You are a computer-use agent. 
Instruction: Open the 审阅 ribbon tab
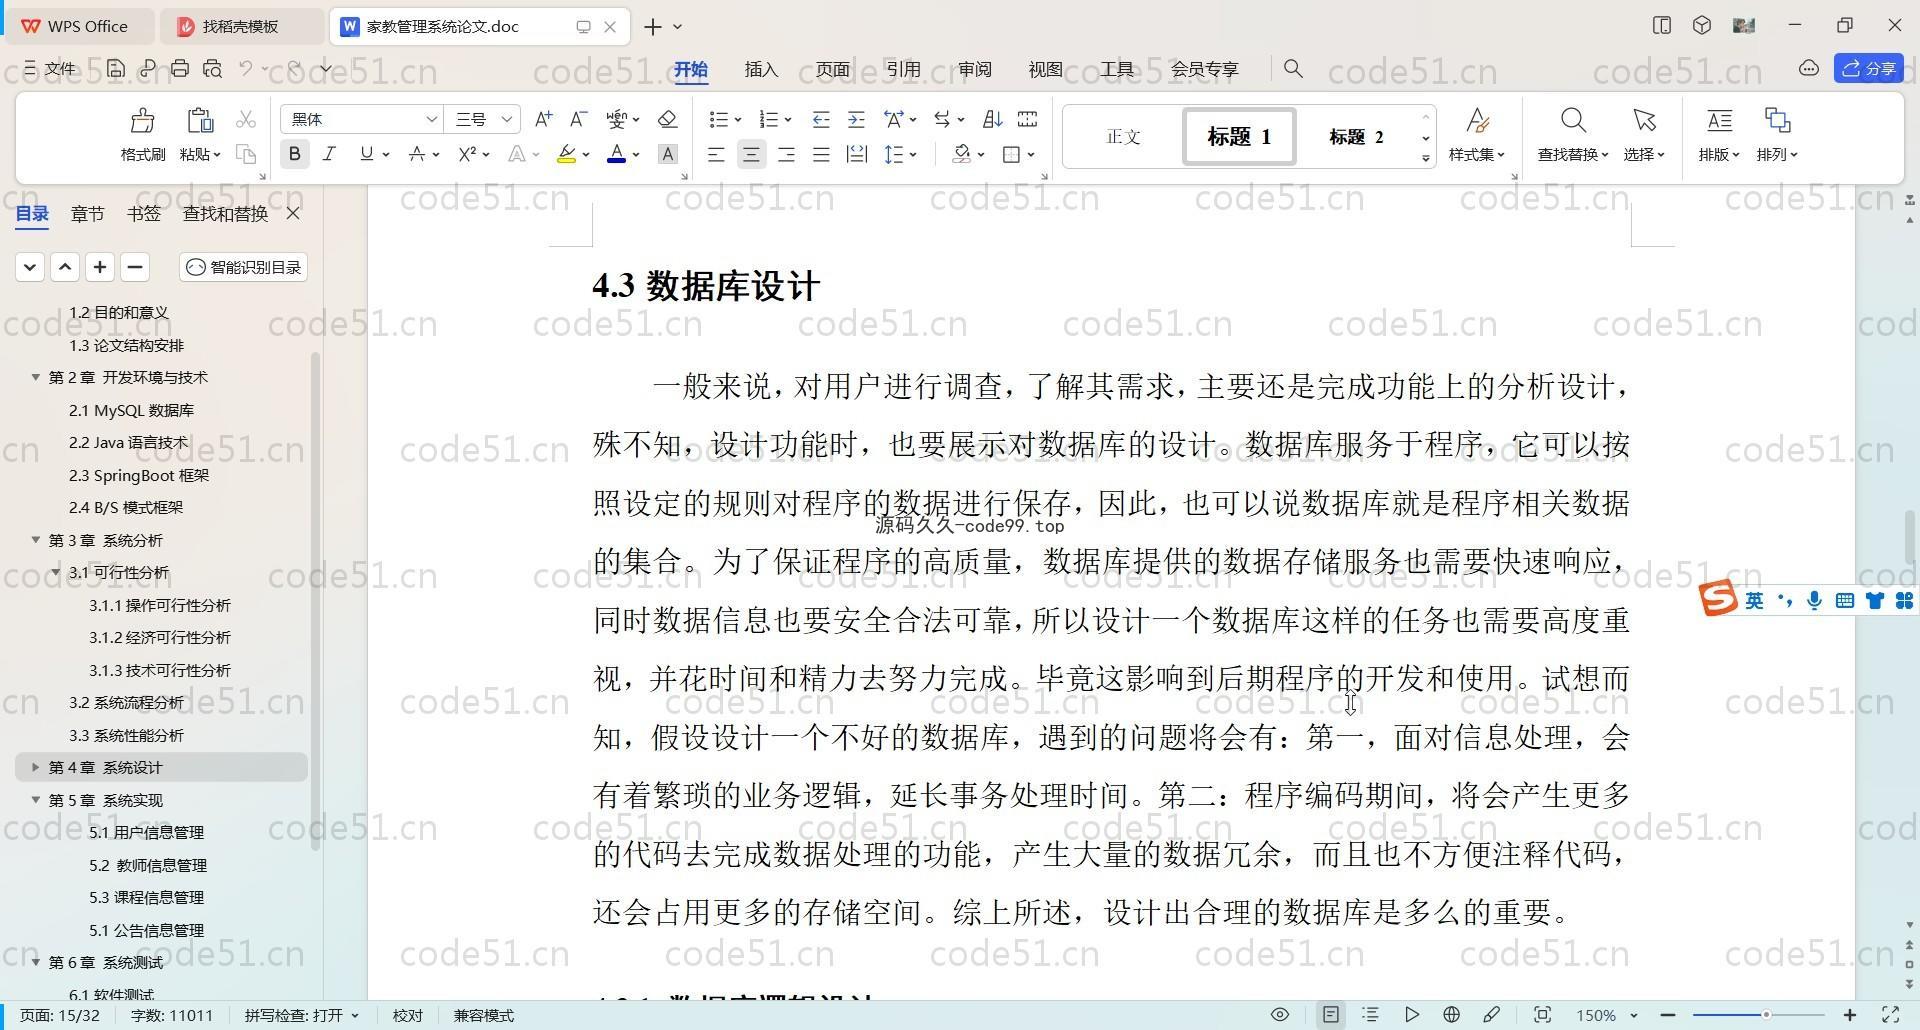tap(974, 69)
